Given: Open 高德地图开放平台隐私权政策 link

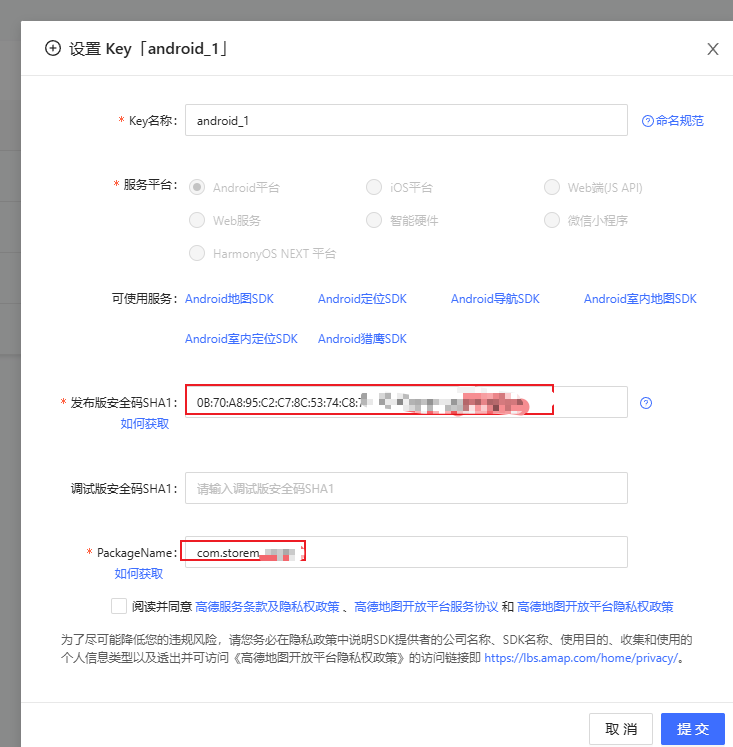Looking at the screenshot, I should click(x=595, y=606).
